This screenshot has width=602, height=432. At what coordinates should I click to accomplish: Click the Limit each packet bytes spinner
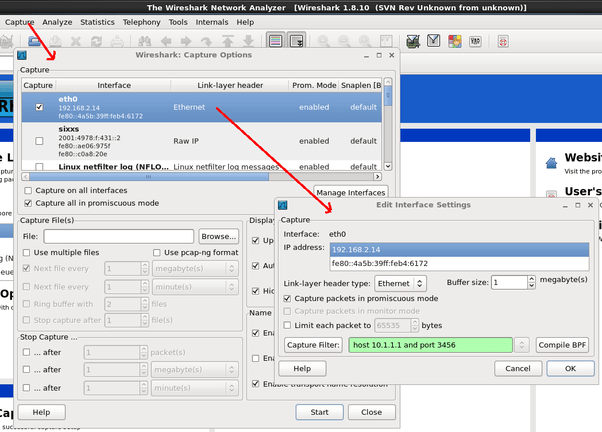[x=415, y=325]
